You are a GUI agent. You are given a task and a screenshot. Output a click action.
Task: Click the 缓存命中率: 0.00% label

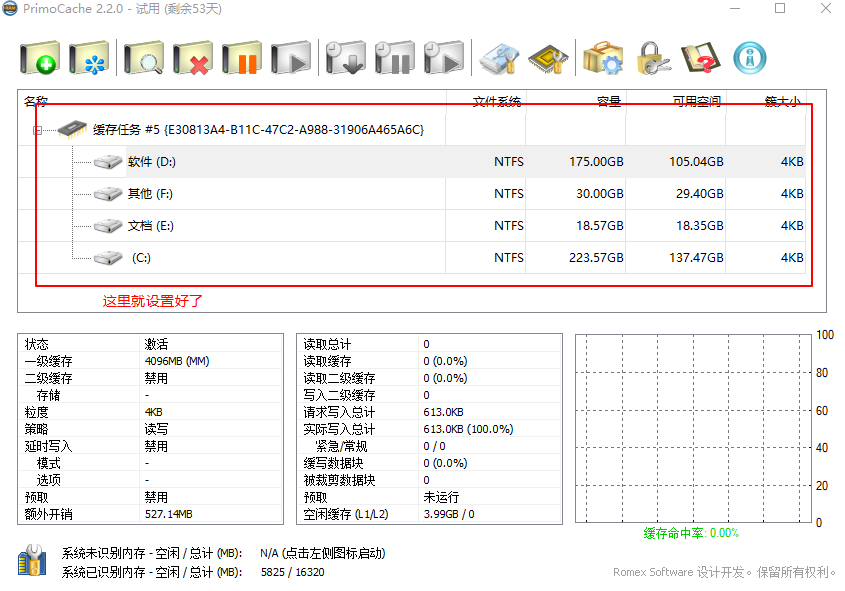point(690,533)
